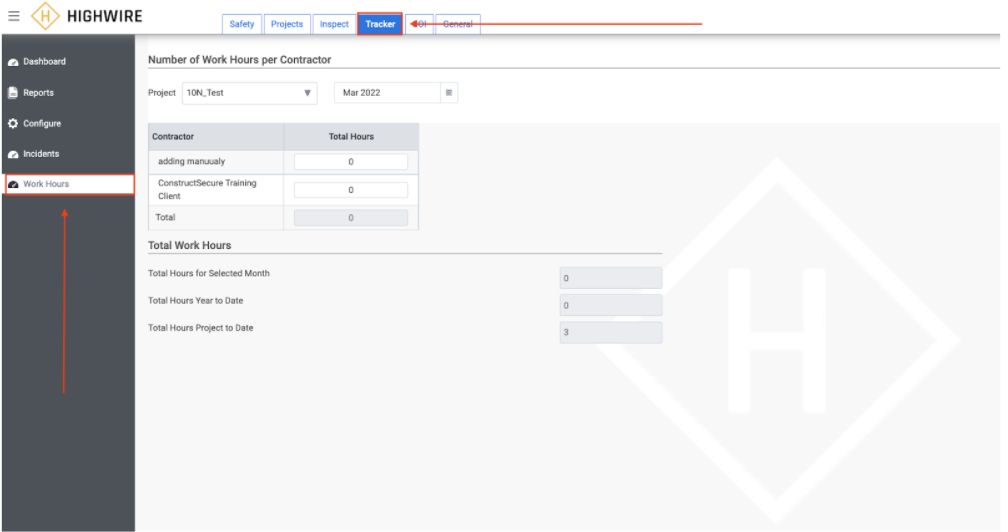The height and width of the screenshot is (532, 1008).
Task: Click the 'Total Hours Project to Date' label
Action: click(x=201, y=328)
